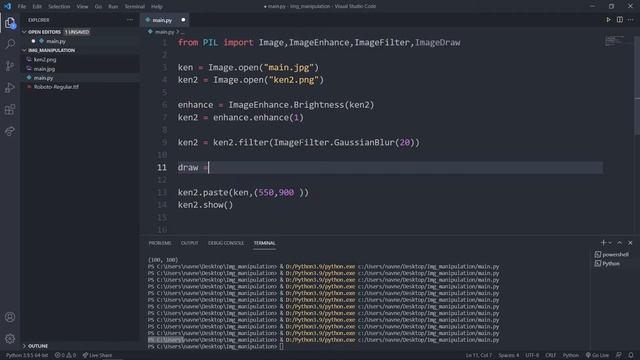
Task: Collapse the IMG_MANIPULATION folder section
Action: tap(24, 50)
